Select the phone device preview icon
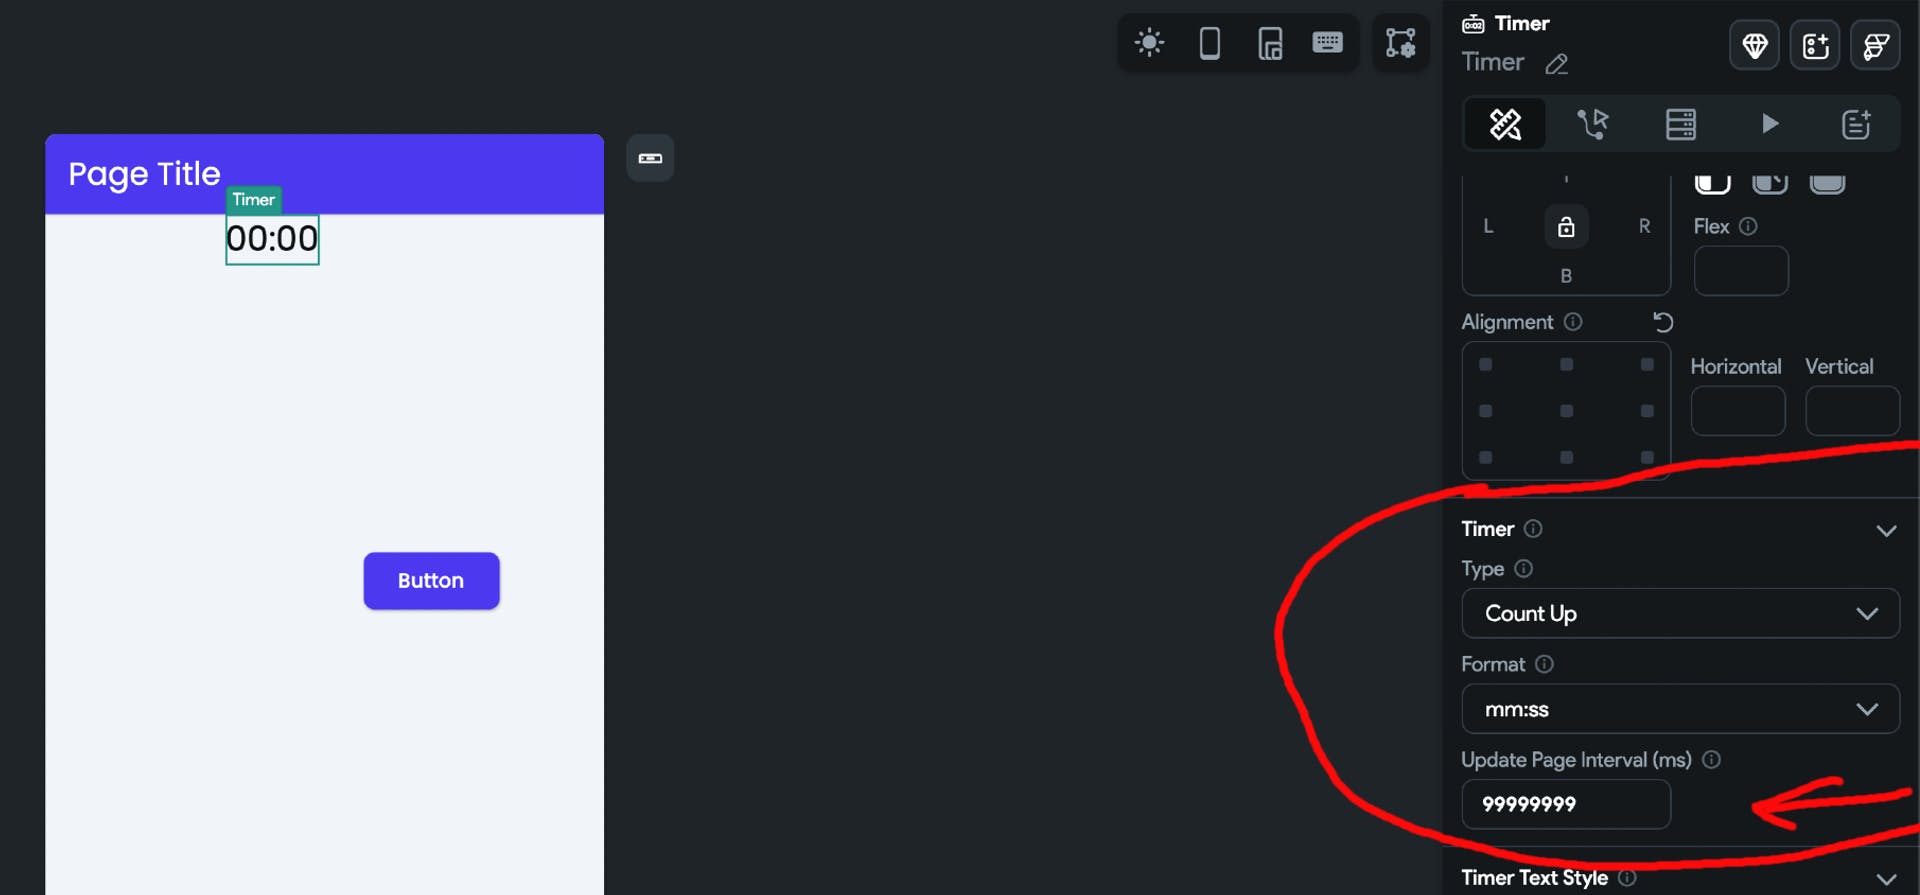The height and width of the screenshot is (895, 1920). coord(1209,43)
